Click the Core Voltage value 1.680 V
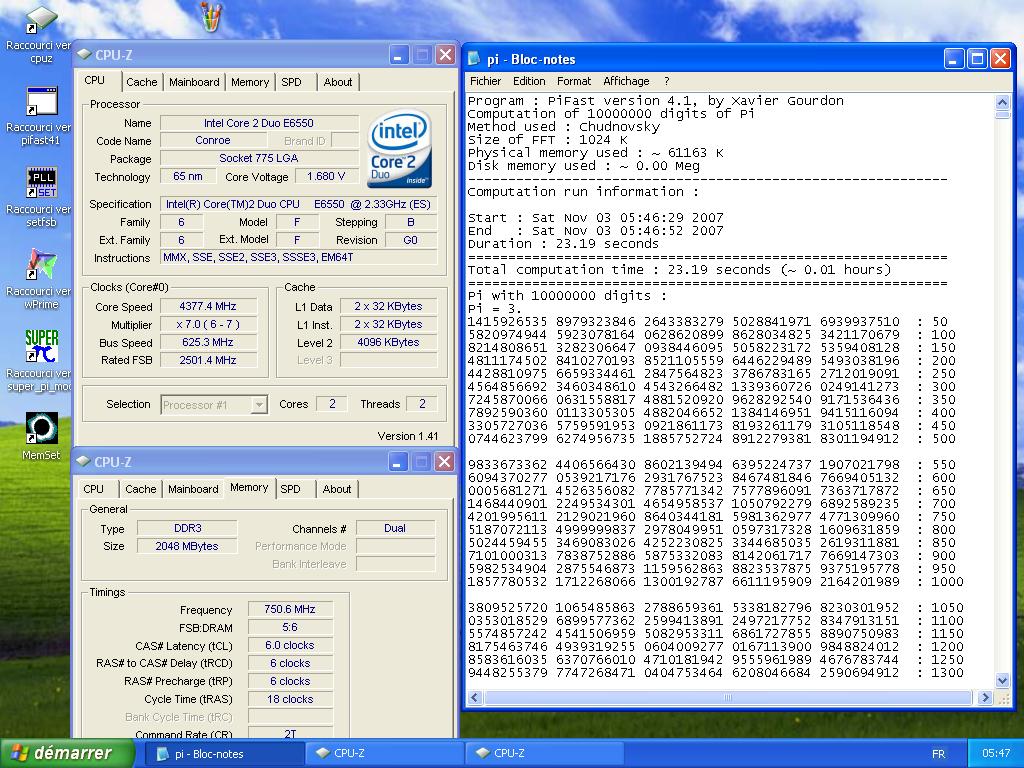Image resolution: width=1024 pixels, height=768 pixels. (325, 176)
